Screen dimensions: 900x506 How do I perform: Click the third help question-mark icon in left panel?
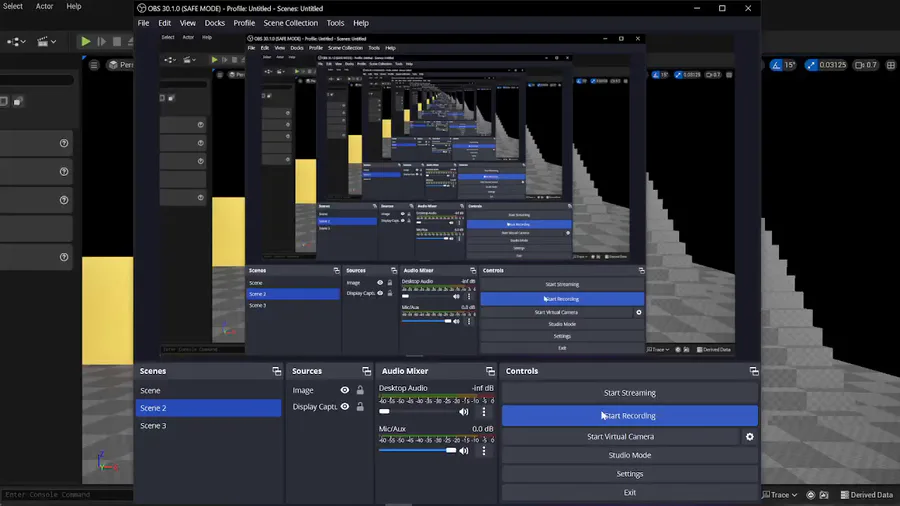(64, 200)
